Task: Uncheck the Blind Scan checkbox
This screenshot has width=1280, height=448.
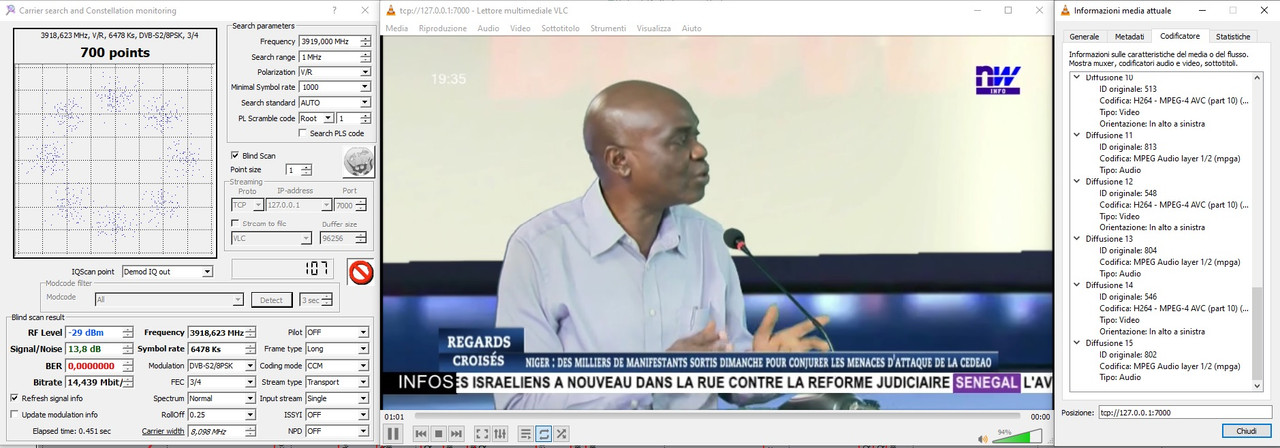Action: coord(235,155)
